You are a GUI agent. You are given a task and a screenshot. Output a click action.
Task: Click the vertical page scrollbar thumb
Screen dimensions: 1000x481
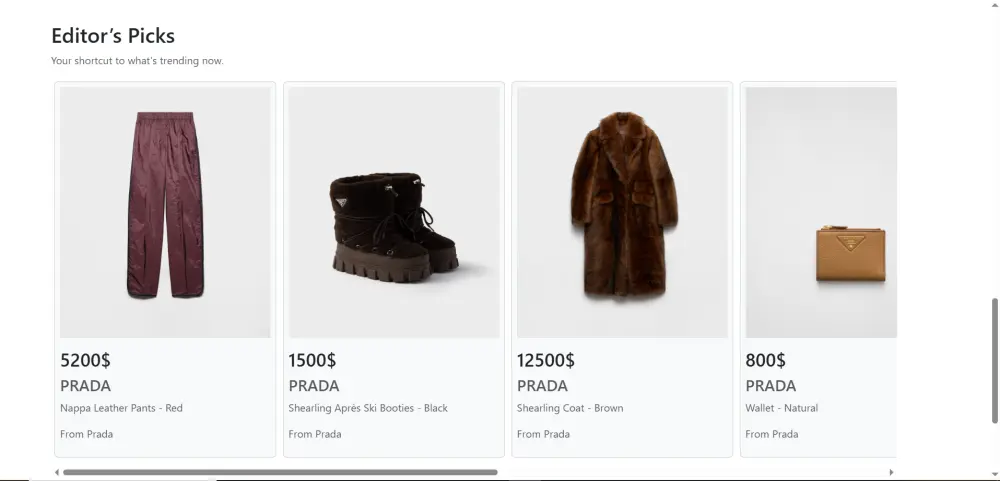tap(994, 360)
